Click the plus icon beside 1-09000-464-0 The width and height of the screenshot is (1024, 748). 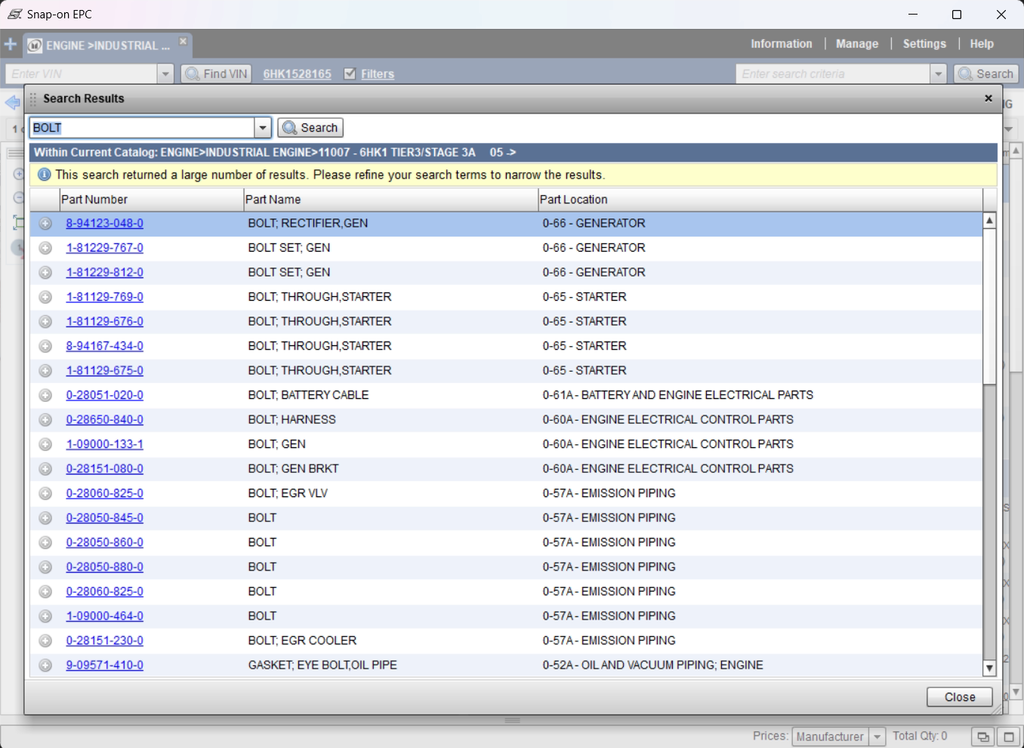pyautogui.click(x=45, y=616)
